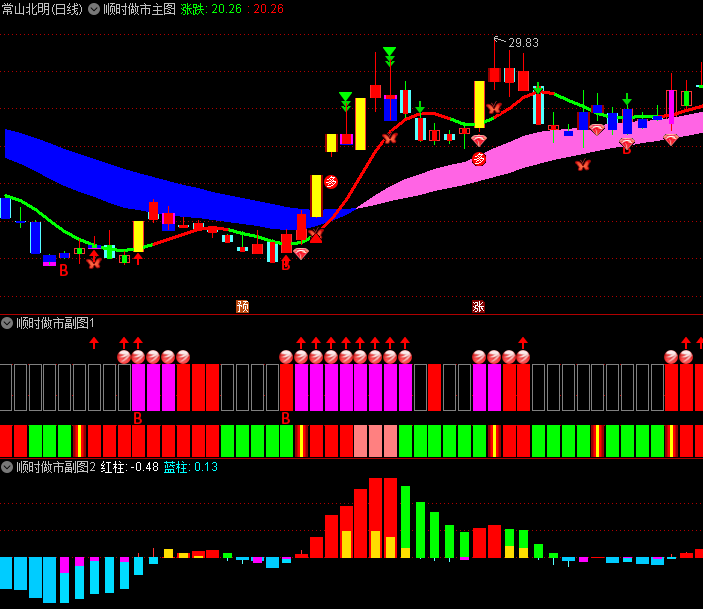Open the dropdown beside 顺时做市主图
This screenshot has height=609, width=703.
94,9
